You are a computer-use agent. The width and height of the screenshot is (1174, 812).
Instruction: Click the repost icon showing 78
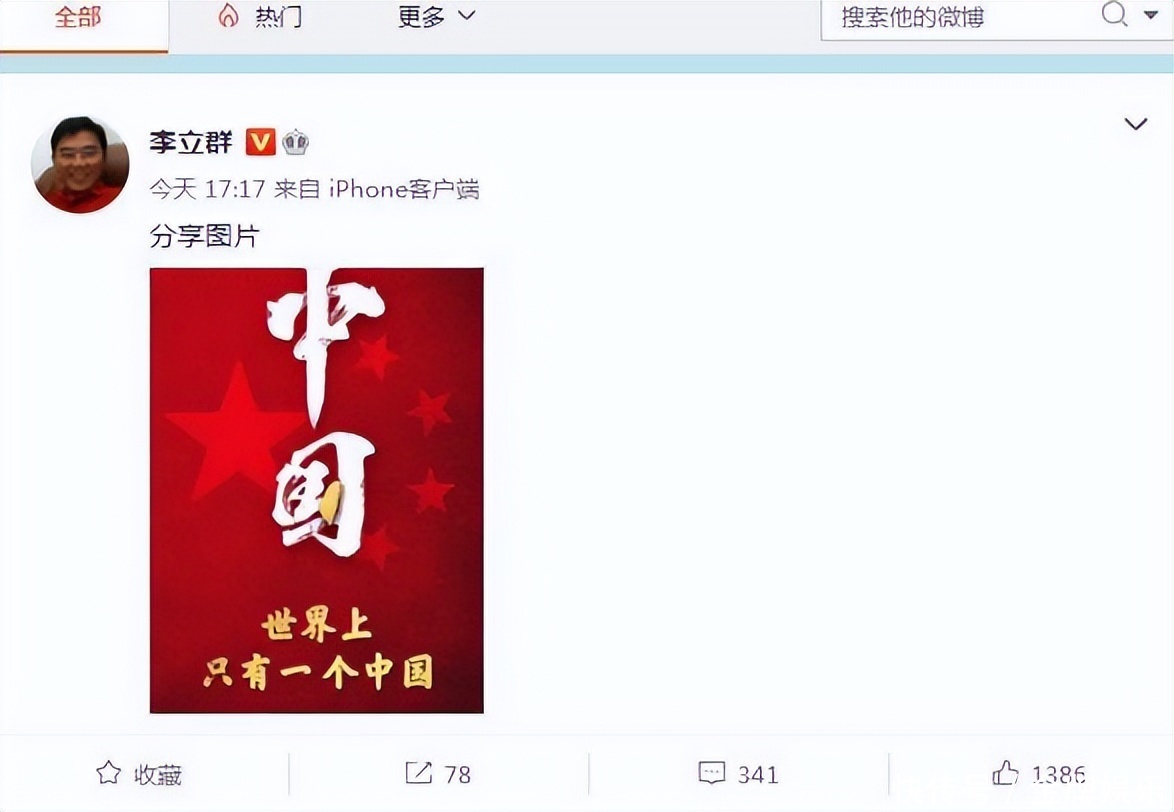point(419,773)
